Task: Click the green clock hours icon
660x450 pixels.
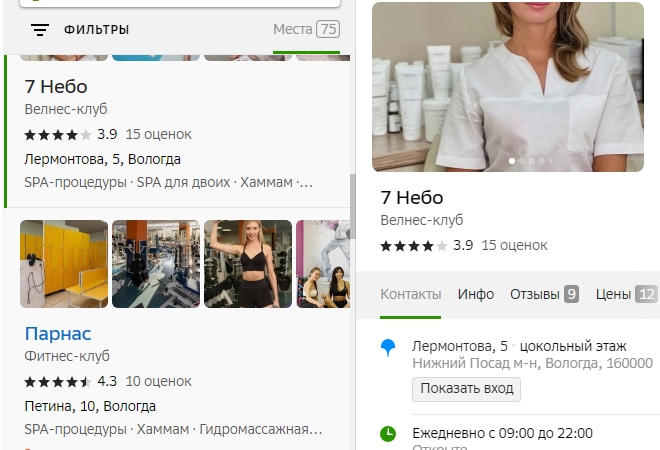Action: (x=388, y=434)
